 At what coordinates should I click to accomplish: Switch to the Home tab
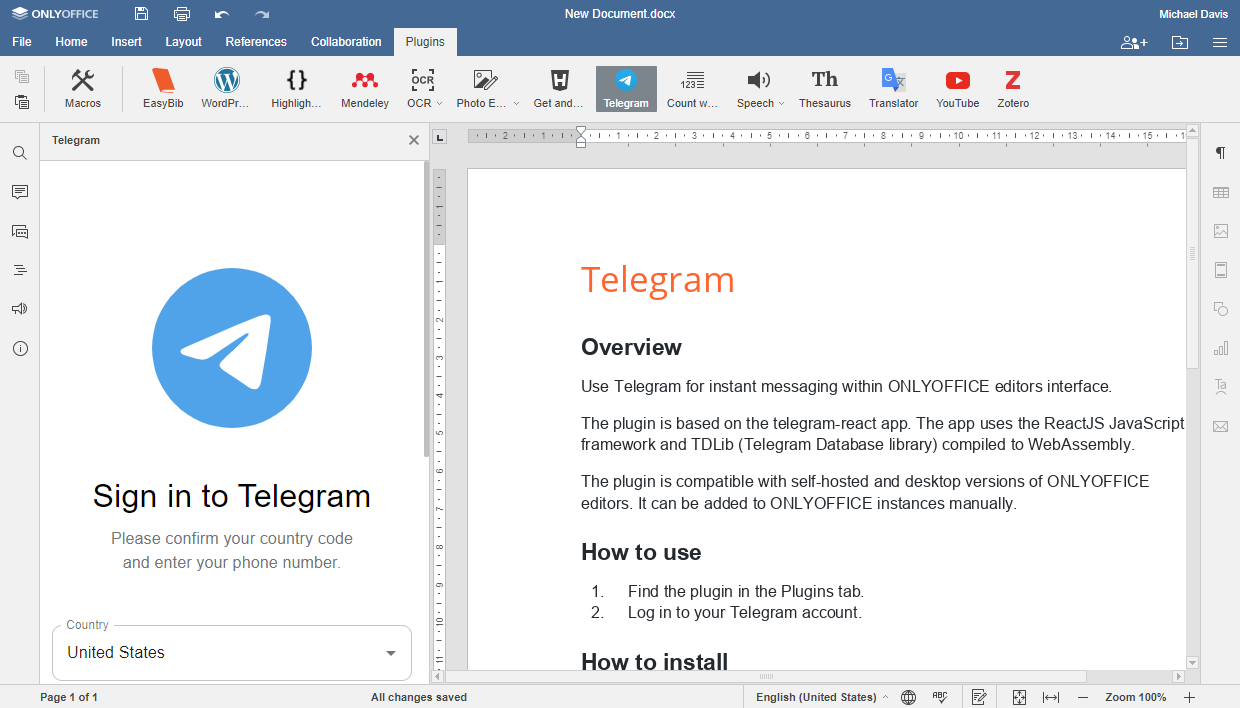tap(71, 42)
